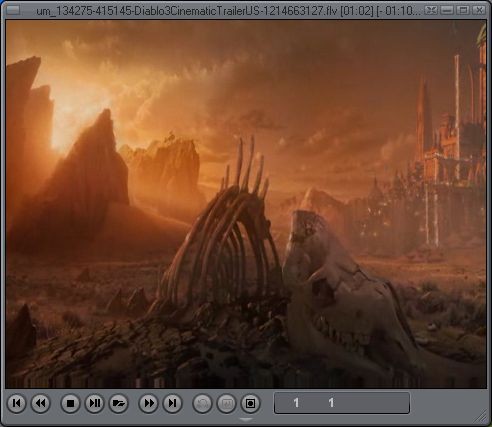Click the bottom-right resize grip

pyautogui.click(x=480, y=416)
